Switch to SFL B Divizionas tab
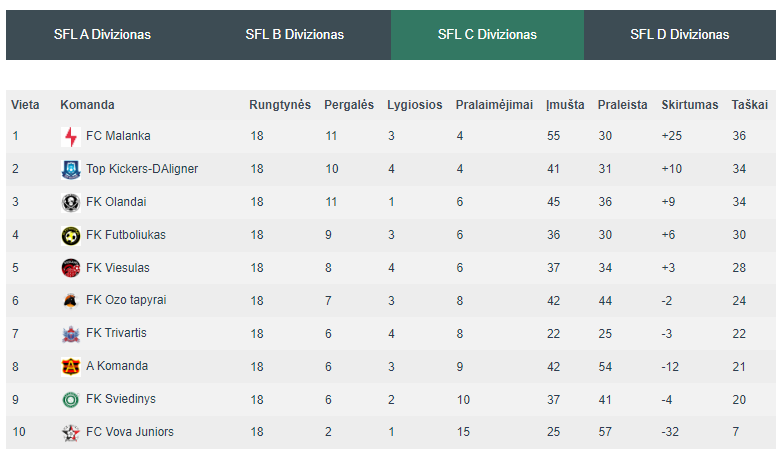The image size is (783, 456). pos(295,34)
